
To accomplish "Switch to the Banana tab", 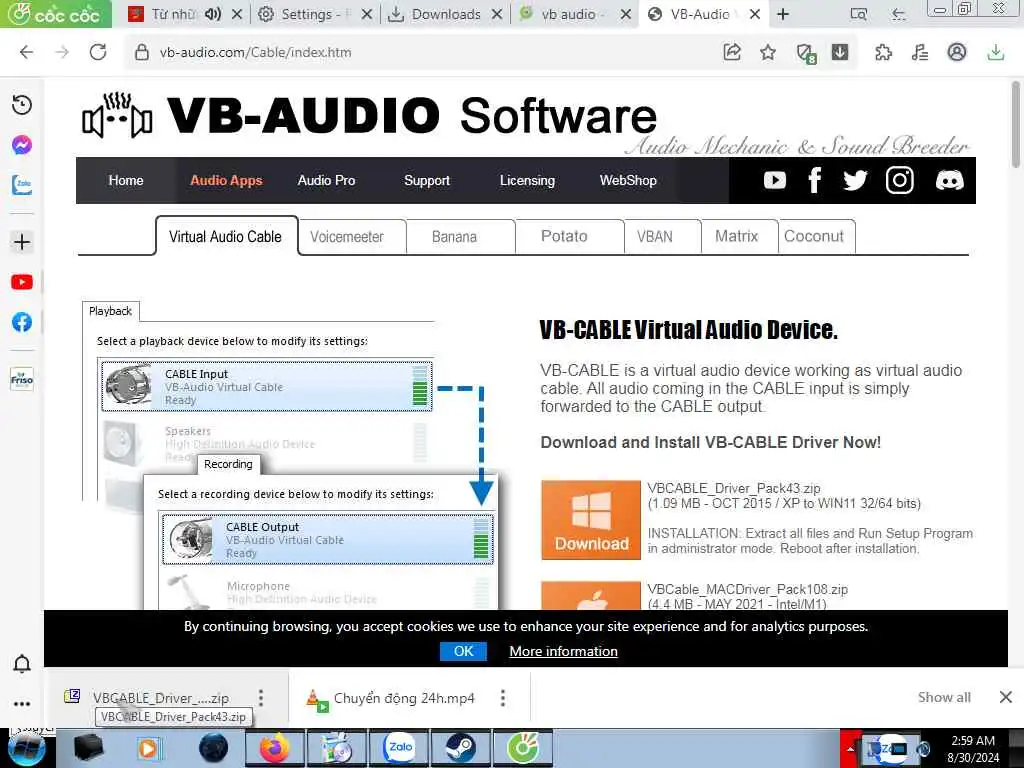I will tap(455, 236).
